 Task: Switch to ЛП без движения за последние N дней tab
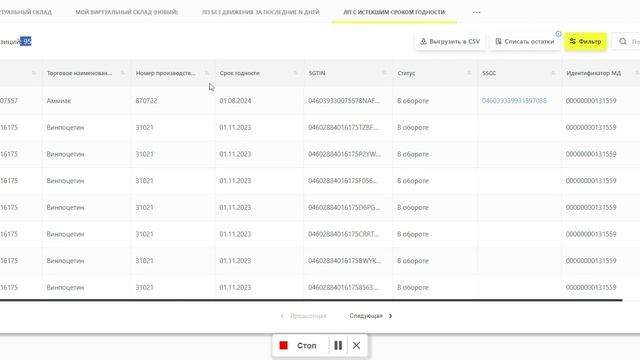coord(260,12)
